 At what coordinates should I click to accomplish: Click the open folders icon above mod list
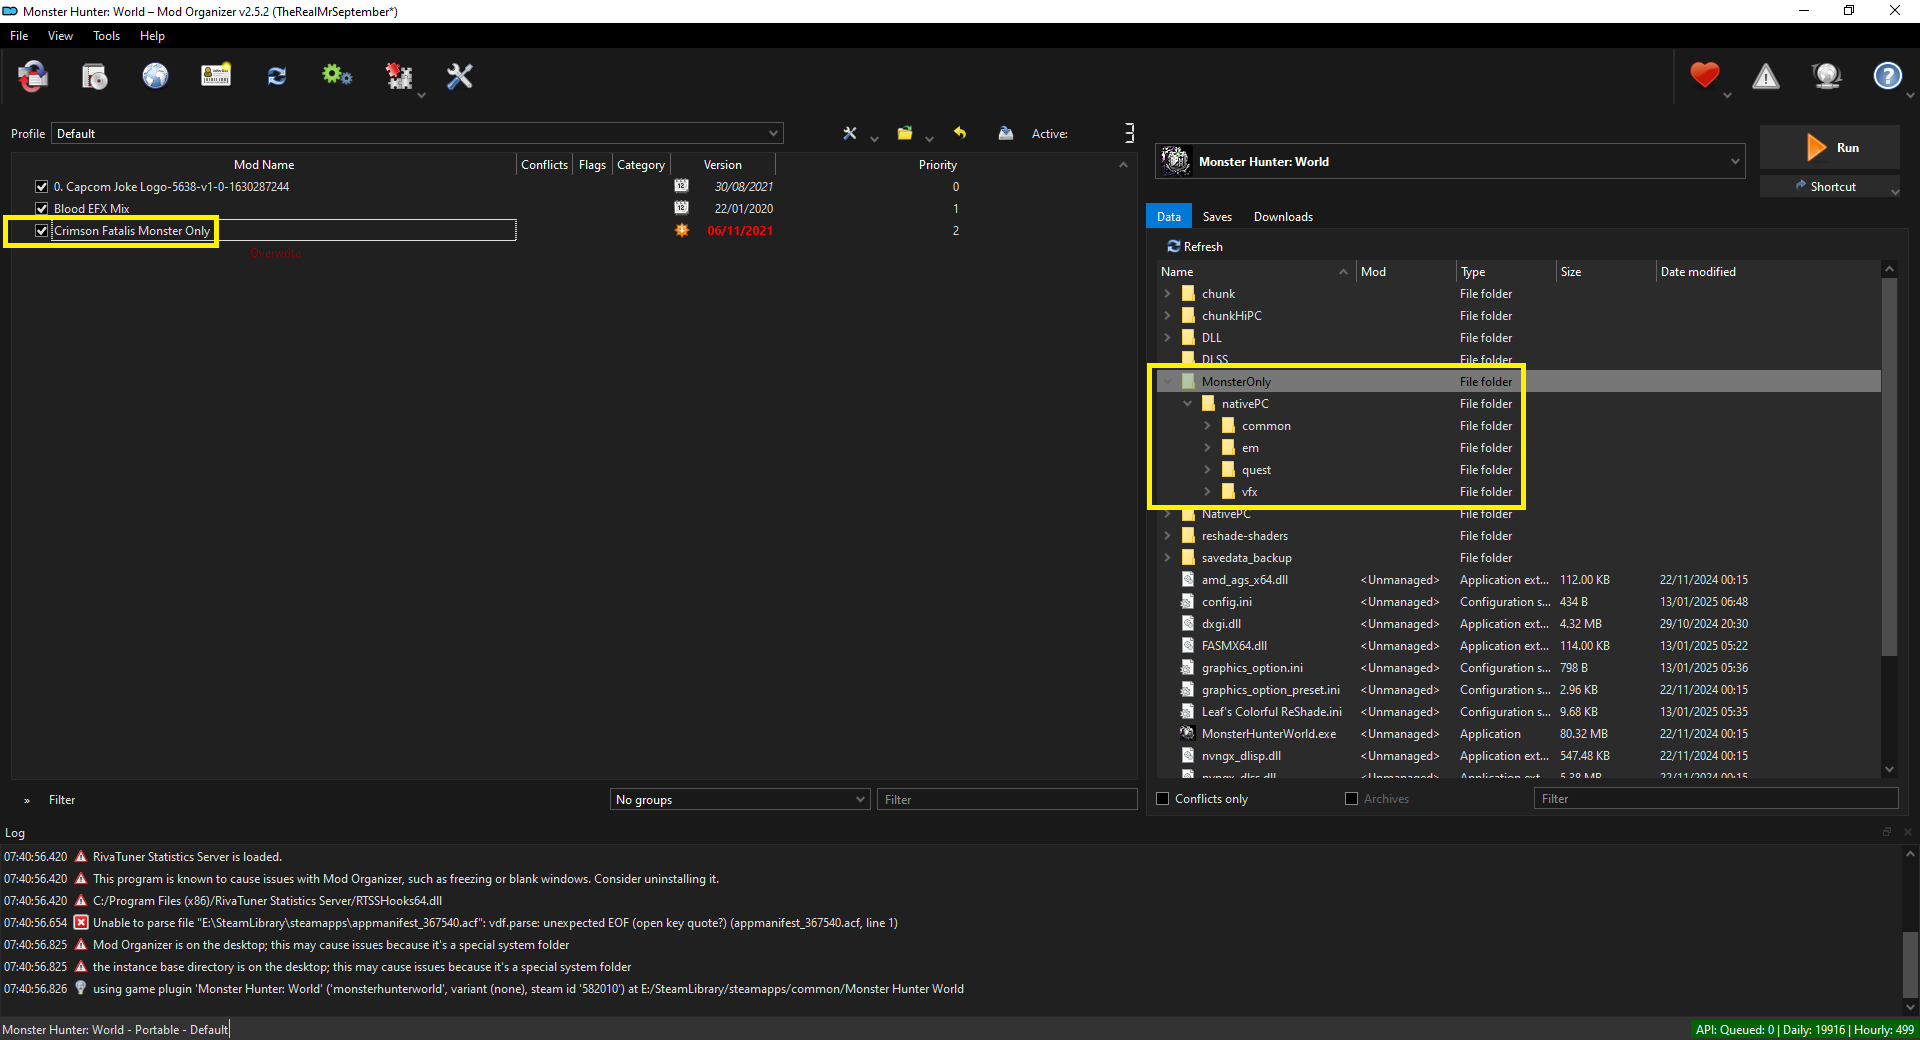click(x=905, y=133)
